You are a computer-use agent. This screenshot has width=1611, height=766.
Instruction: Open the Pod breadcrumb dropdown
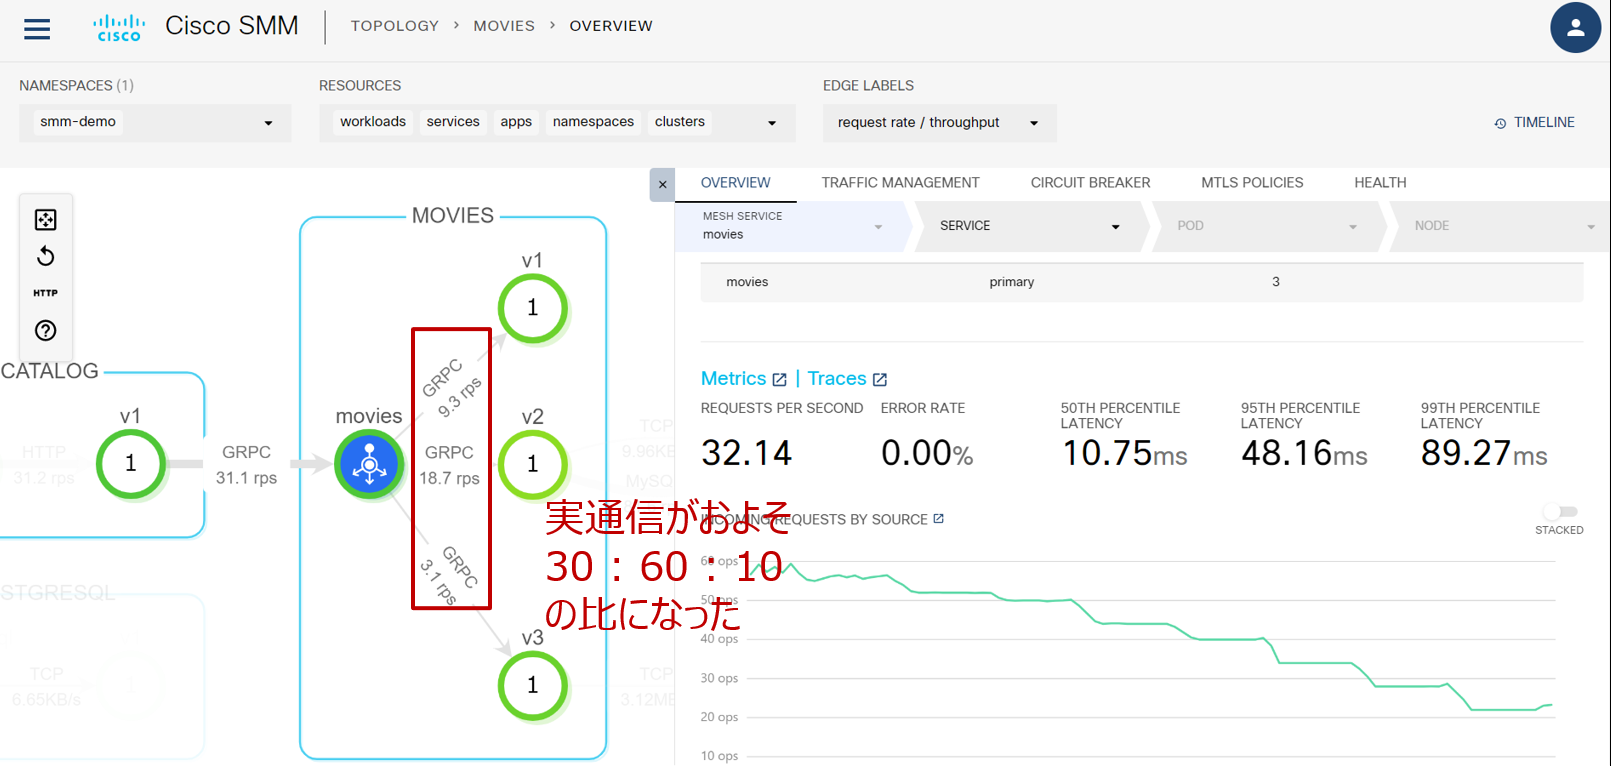[x=1267, y=226]
